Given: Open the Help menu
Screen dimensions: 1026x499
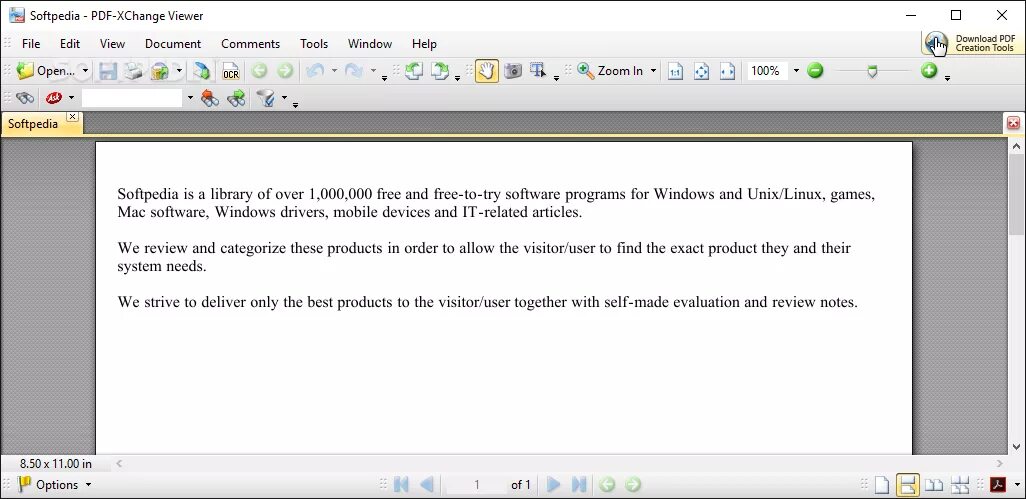Looking at the screenshot, I should click(x=424, y=44).
